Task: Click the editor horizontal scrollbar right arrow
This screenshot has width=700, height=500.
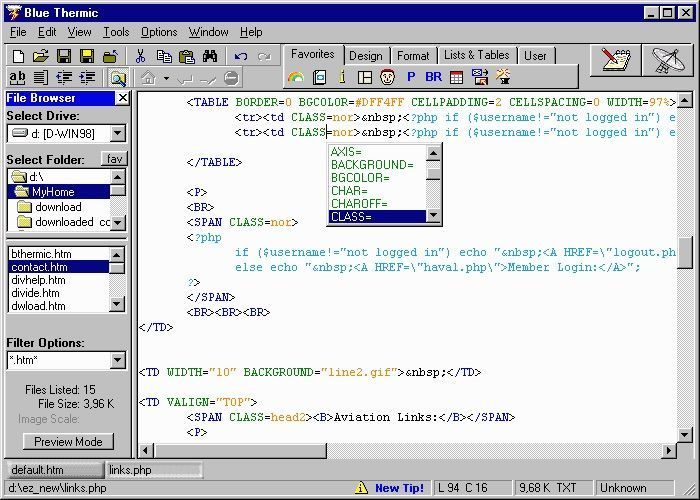Action: tap(668, 450)
